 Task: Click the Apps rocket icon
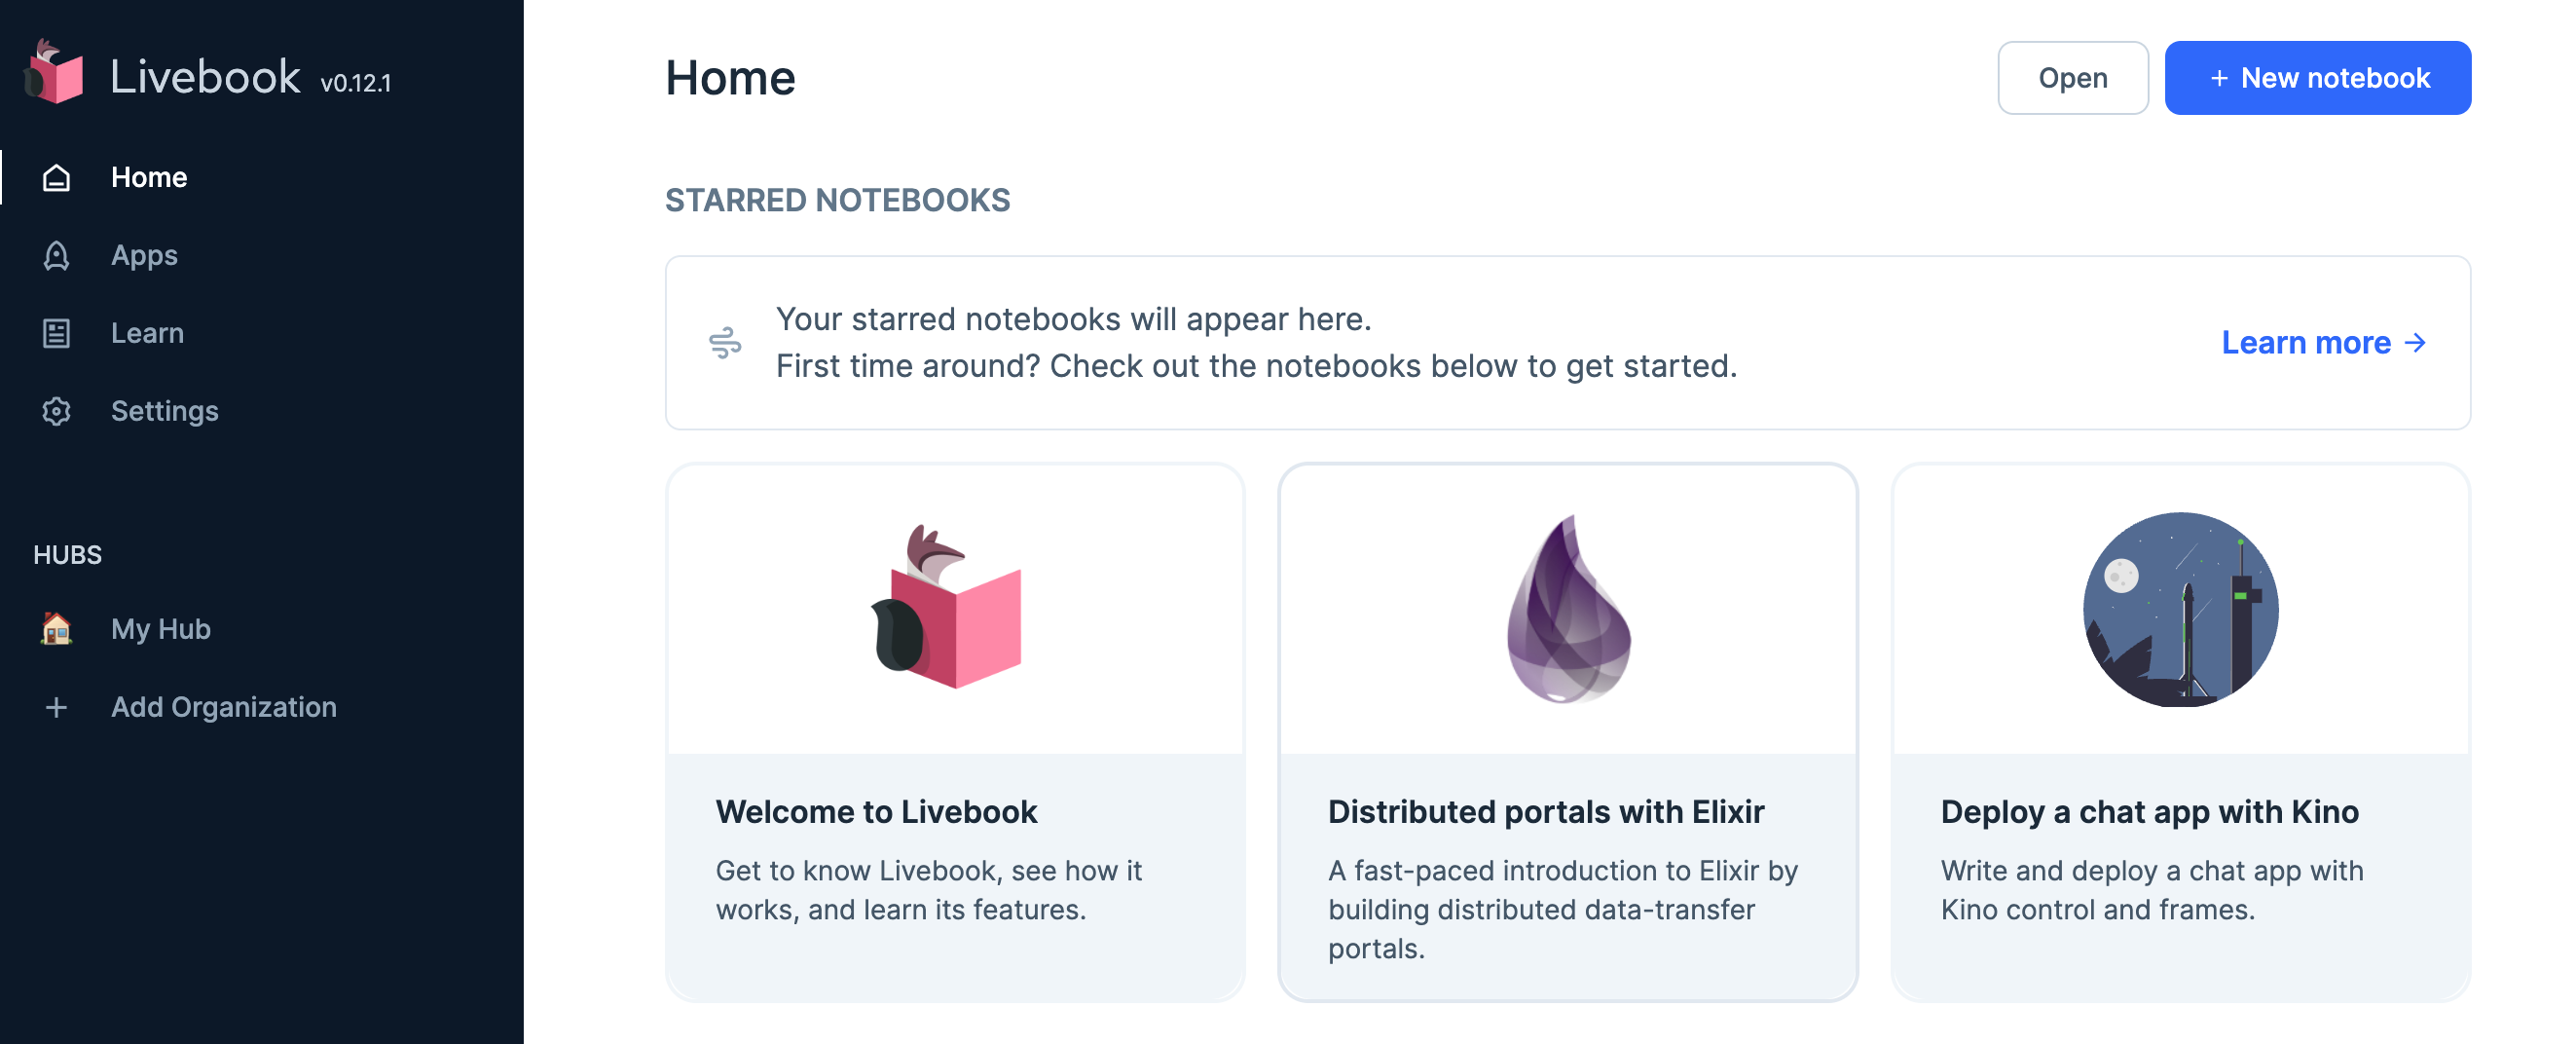click(56, 255)
